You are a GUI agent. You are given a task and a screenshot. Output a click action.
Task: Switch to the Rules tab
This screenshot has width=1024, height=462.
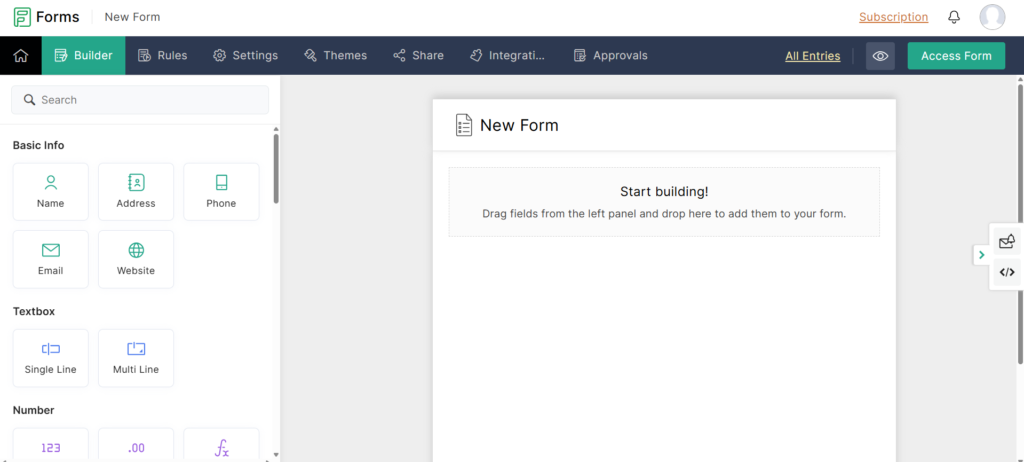tap(163, 56)
